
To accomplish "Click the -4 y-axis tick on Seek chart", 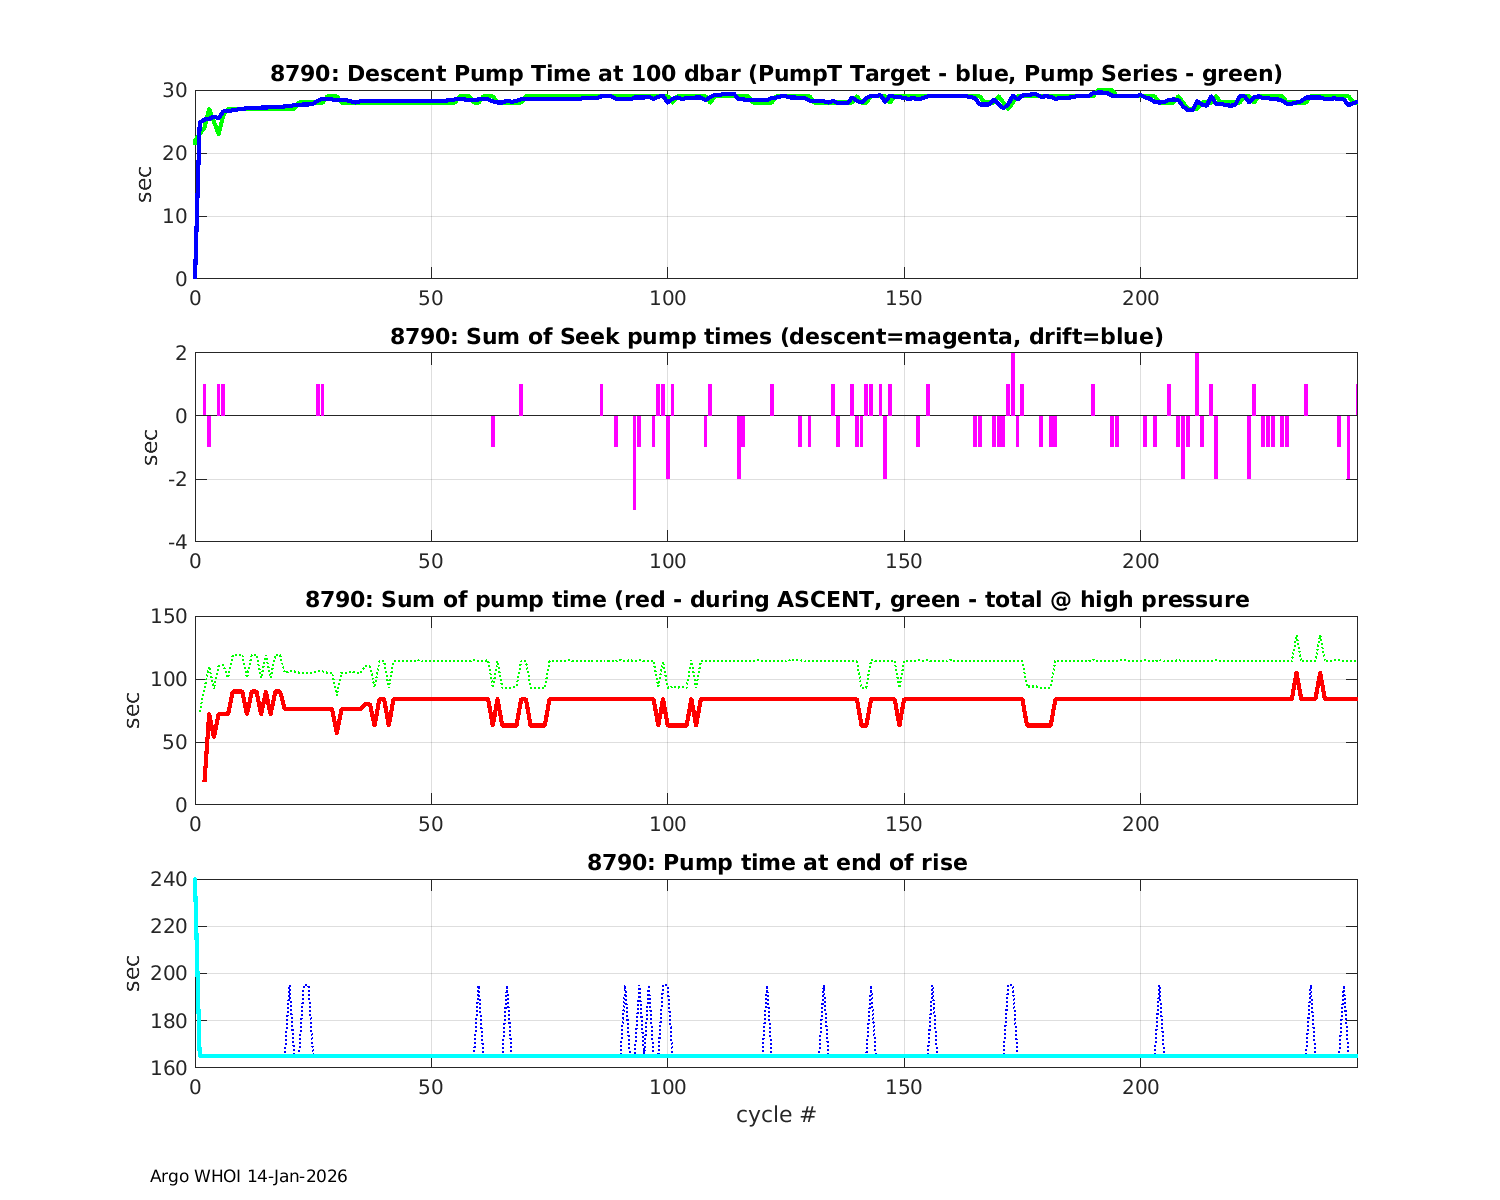I will click(175, 542).
